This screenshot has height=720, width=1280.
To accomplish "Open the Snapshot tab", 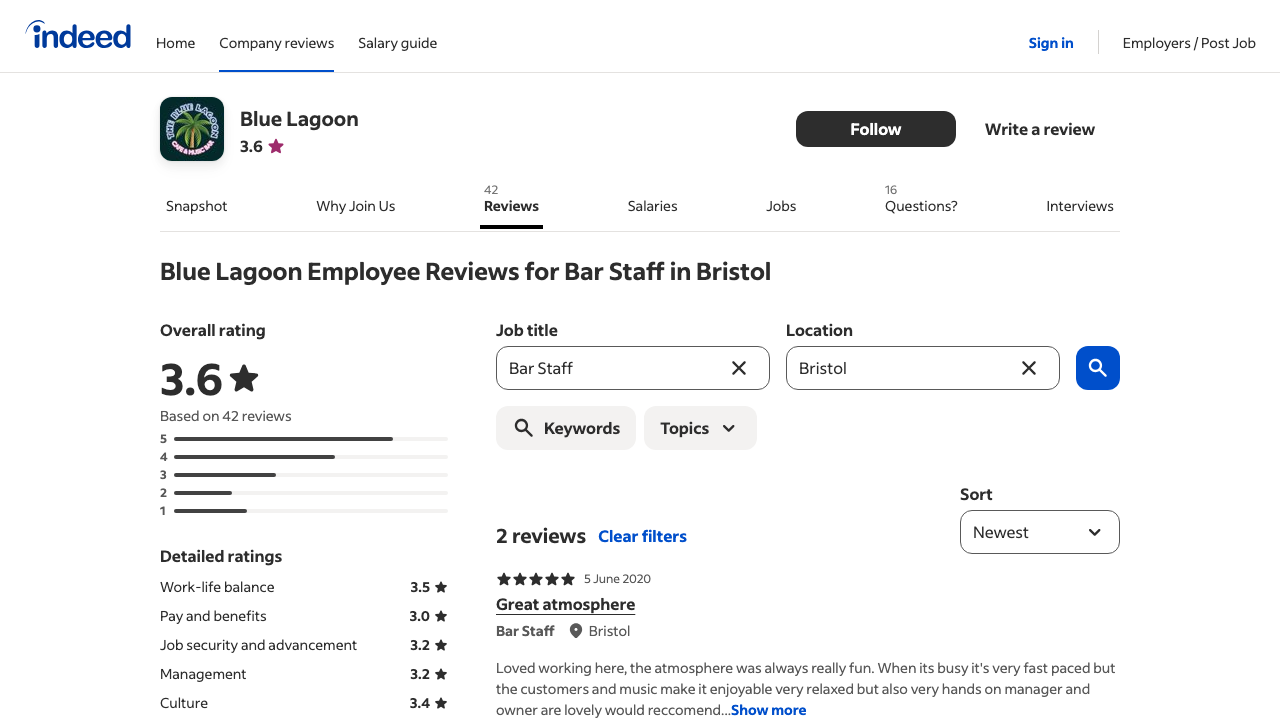I will pos(196,206).
